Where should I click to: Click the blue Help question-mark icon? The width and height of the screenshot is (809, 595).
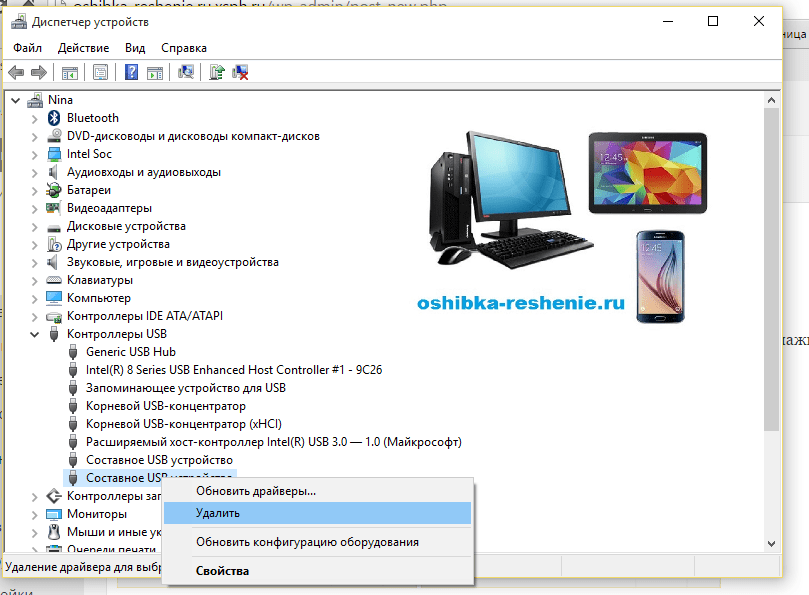tap(132, 72)
